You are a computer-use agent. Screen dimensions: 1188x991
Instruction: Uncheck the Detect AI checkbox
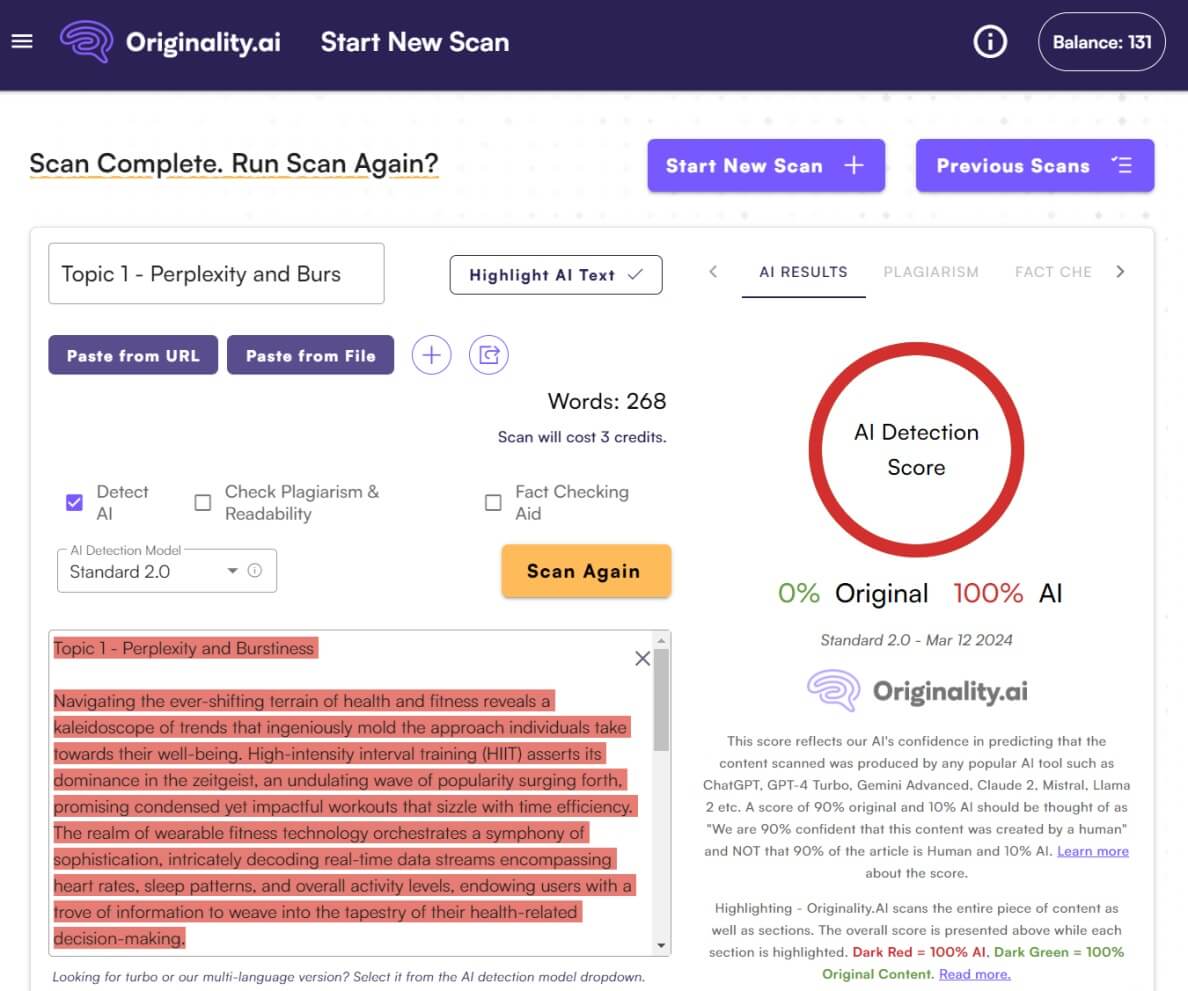click(x=75, y=502)
